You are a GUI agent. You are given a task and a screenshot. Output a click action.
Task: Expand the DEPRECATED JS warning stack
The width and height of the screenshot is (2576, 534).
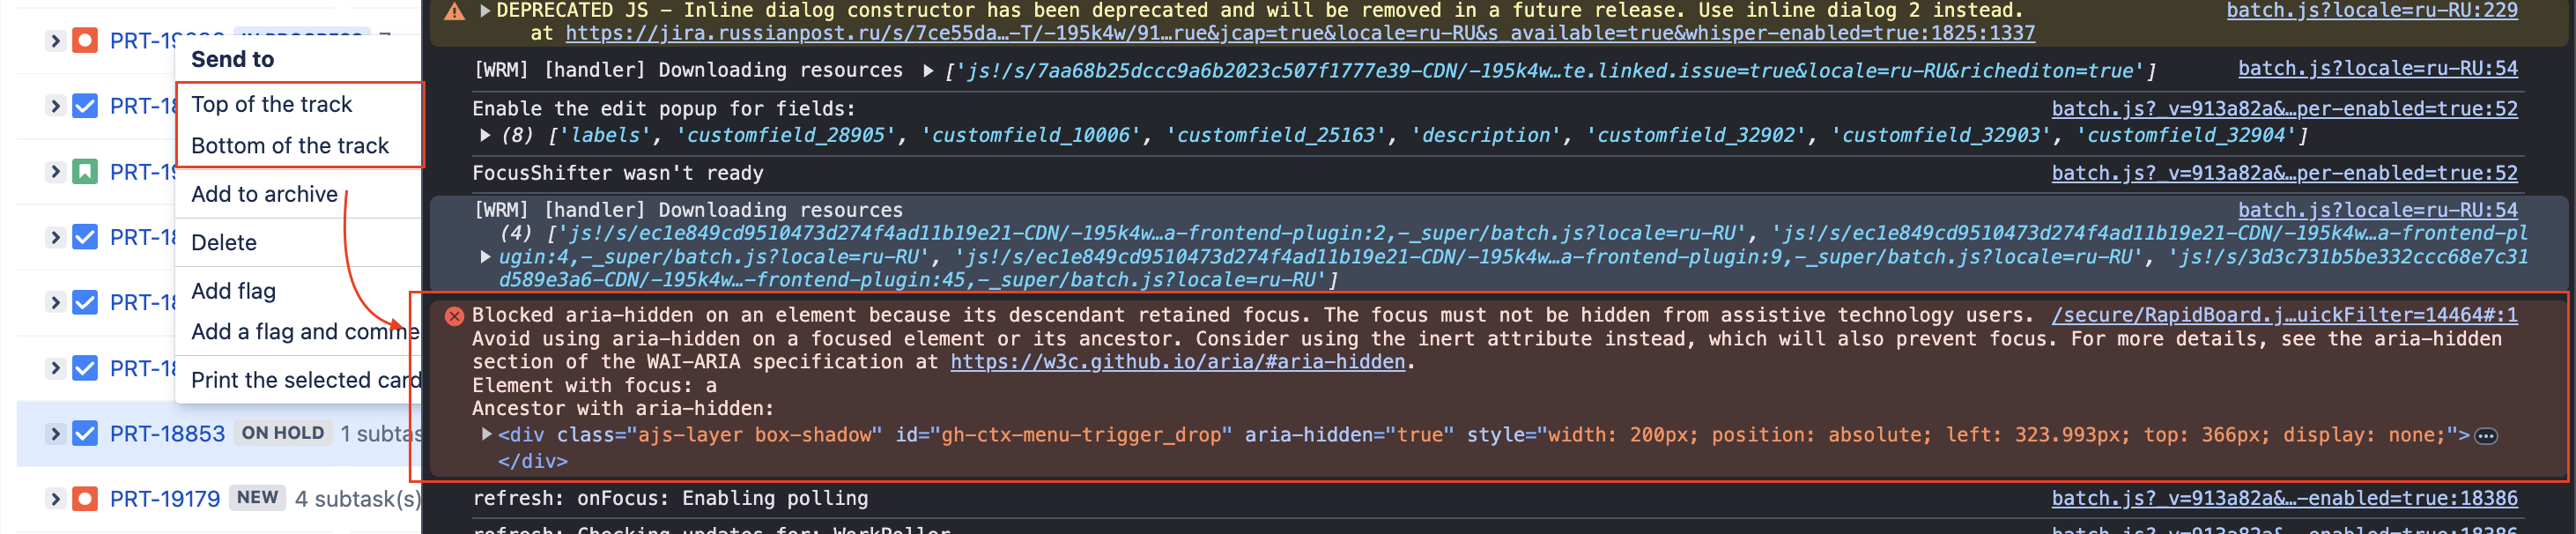click(485, 11)
